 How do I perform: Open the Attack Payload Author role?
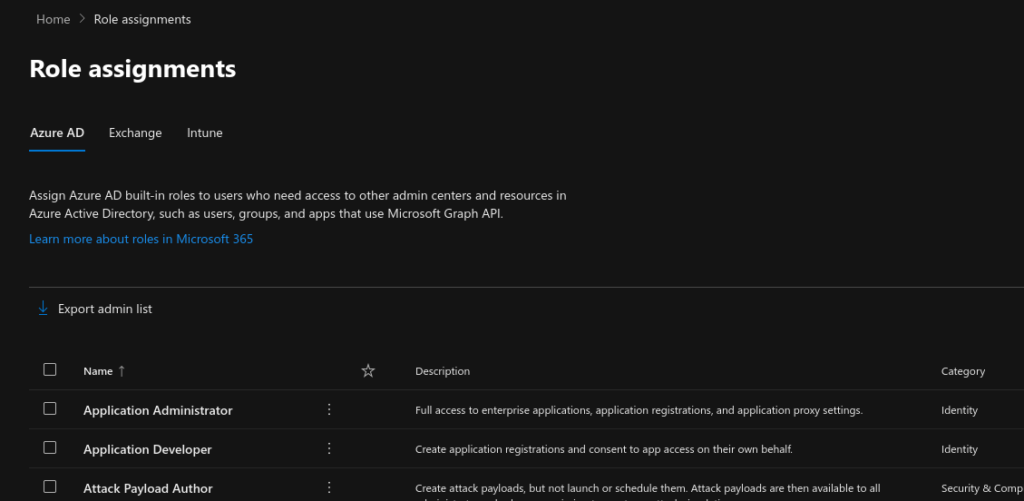point(148,489)
